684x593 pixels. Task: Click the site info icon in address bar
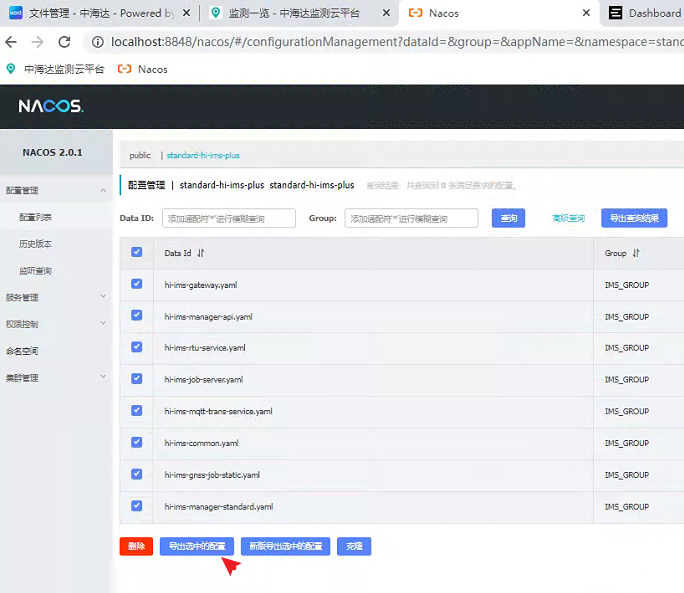coord(98,42)
